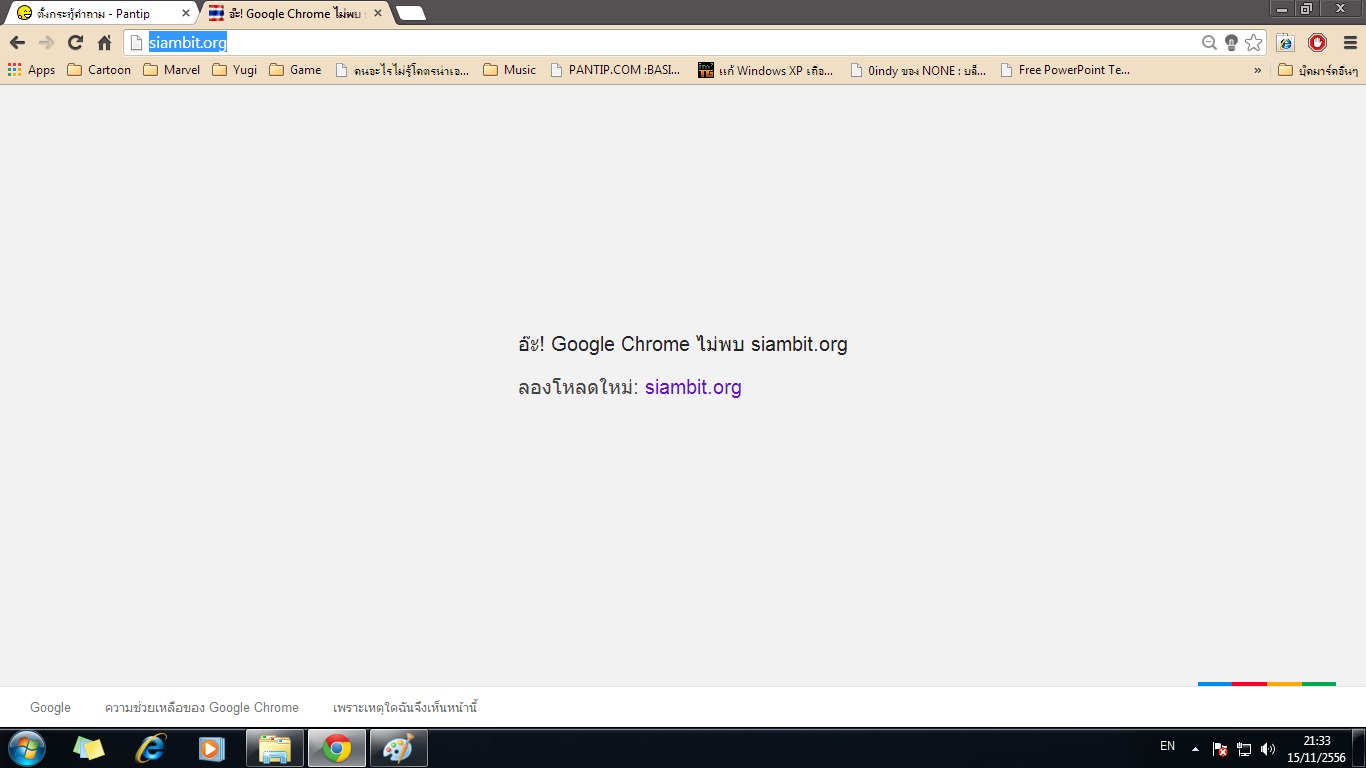Open the Action Center flag icon

click(1220, 748)
